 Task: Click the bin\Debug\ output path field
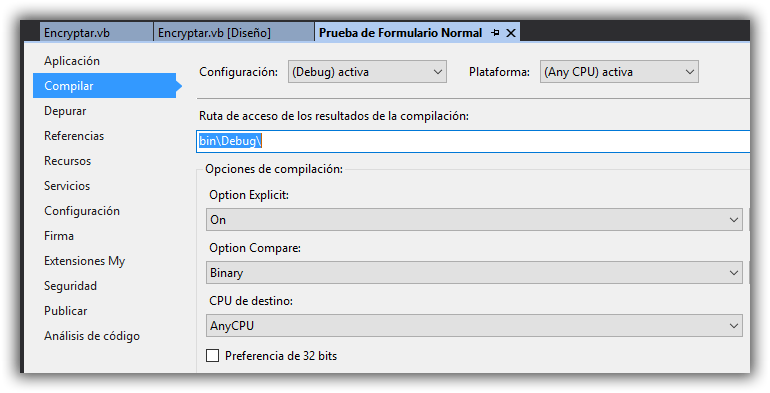click(x=473, y=141)
